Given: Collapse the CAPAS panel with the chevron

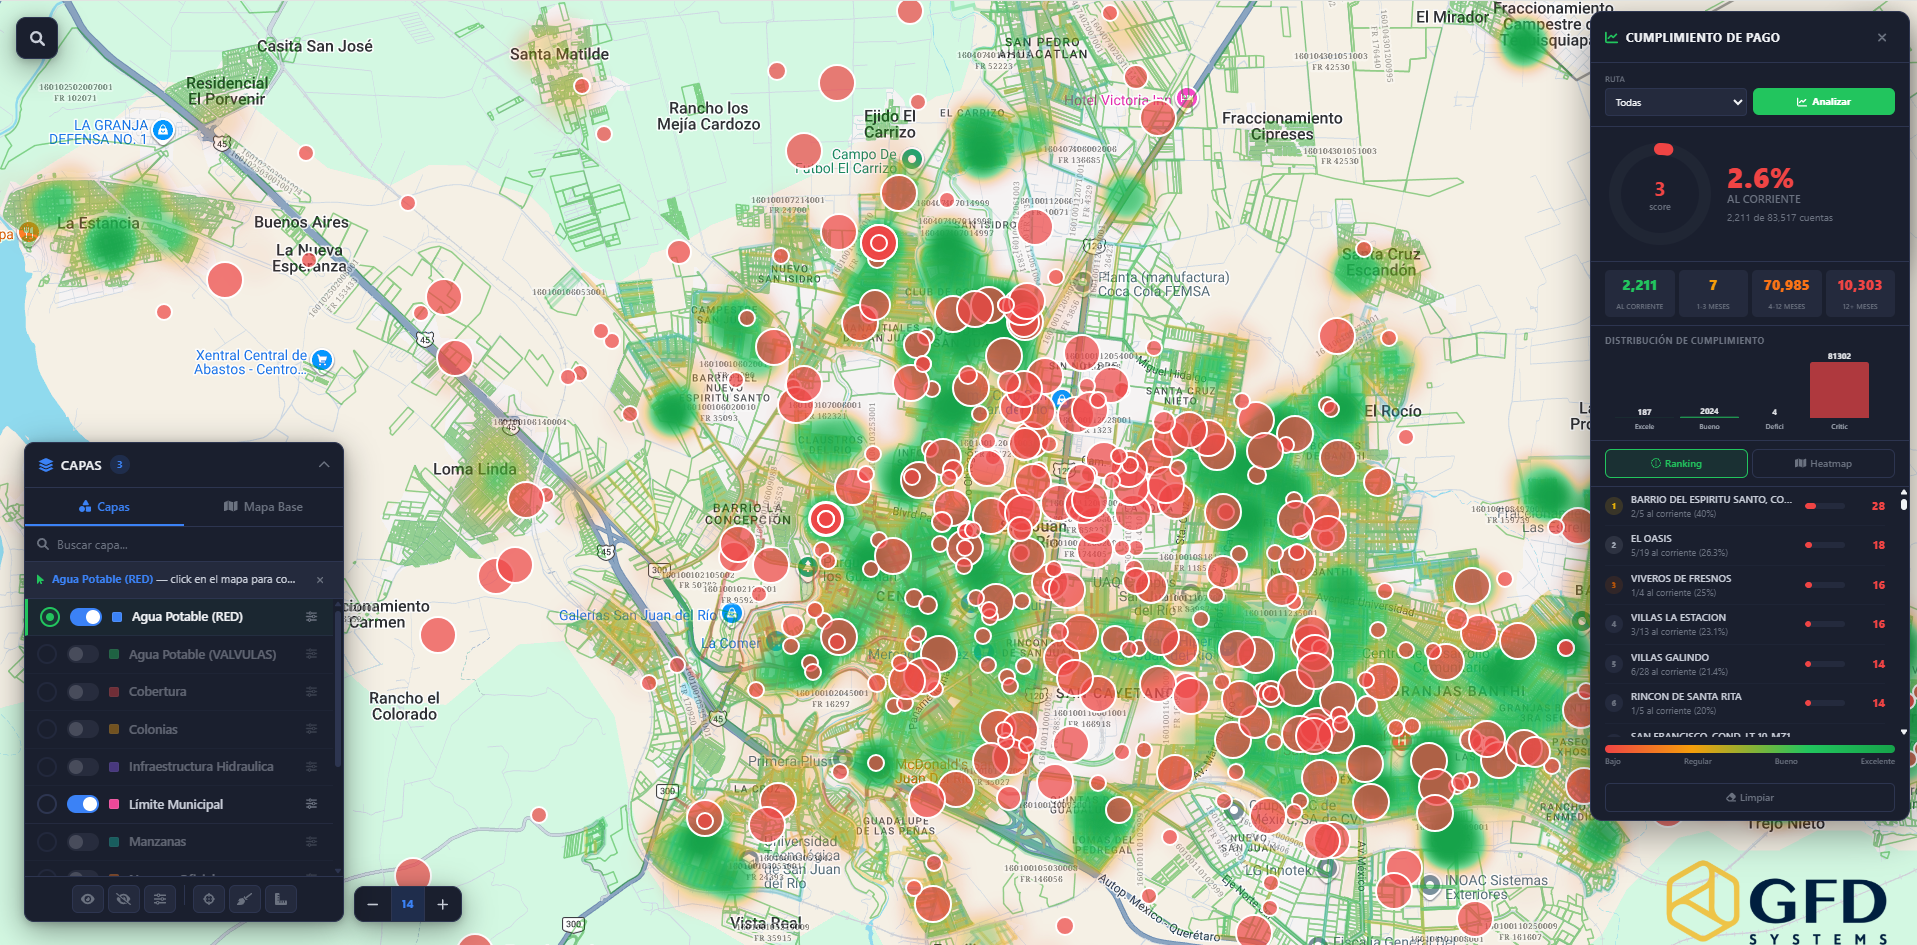Looking at the screenshot, I should [x=324, y=465].
